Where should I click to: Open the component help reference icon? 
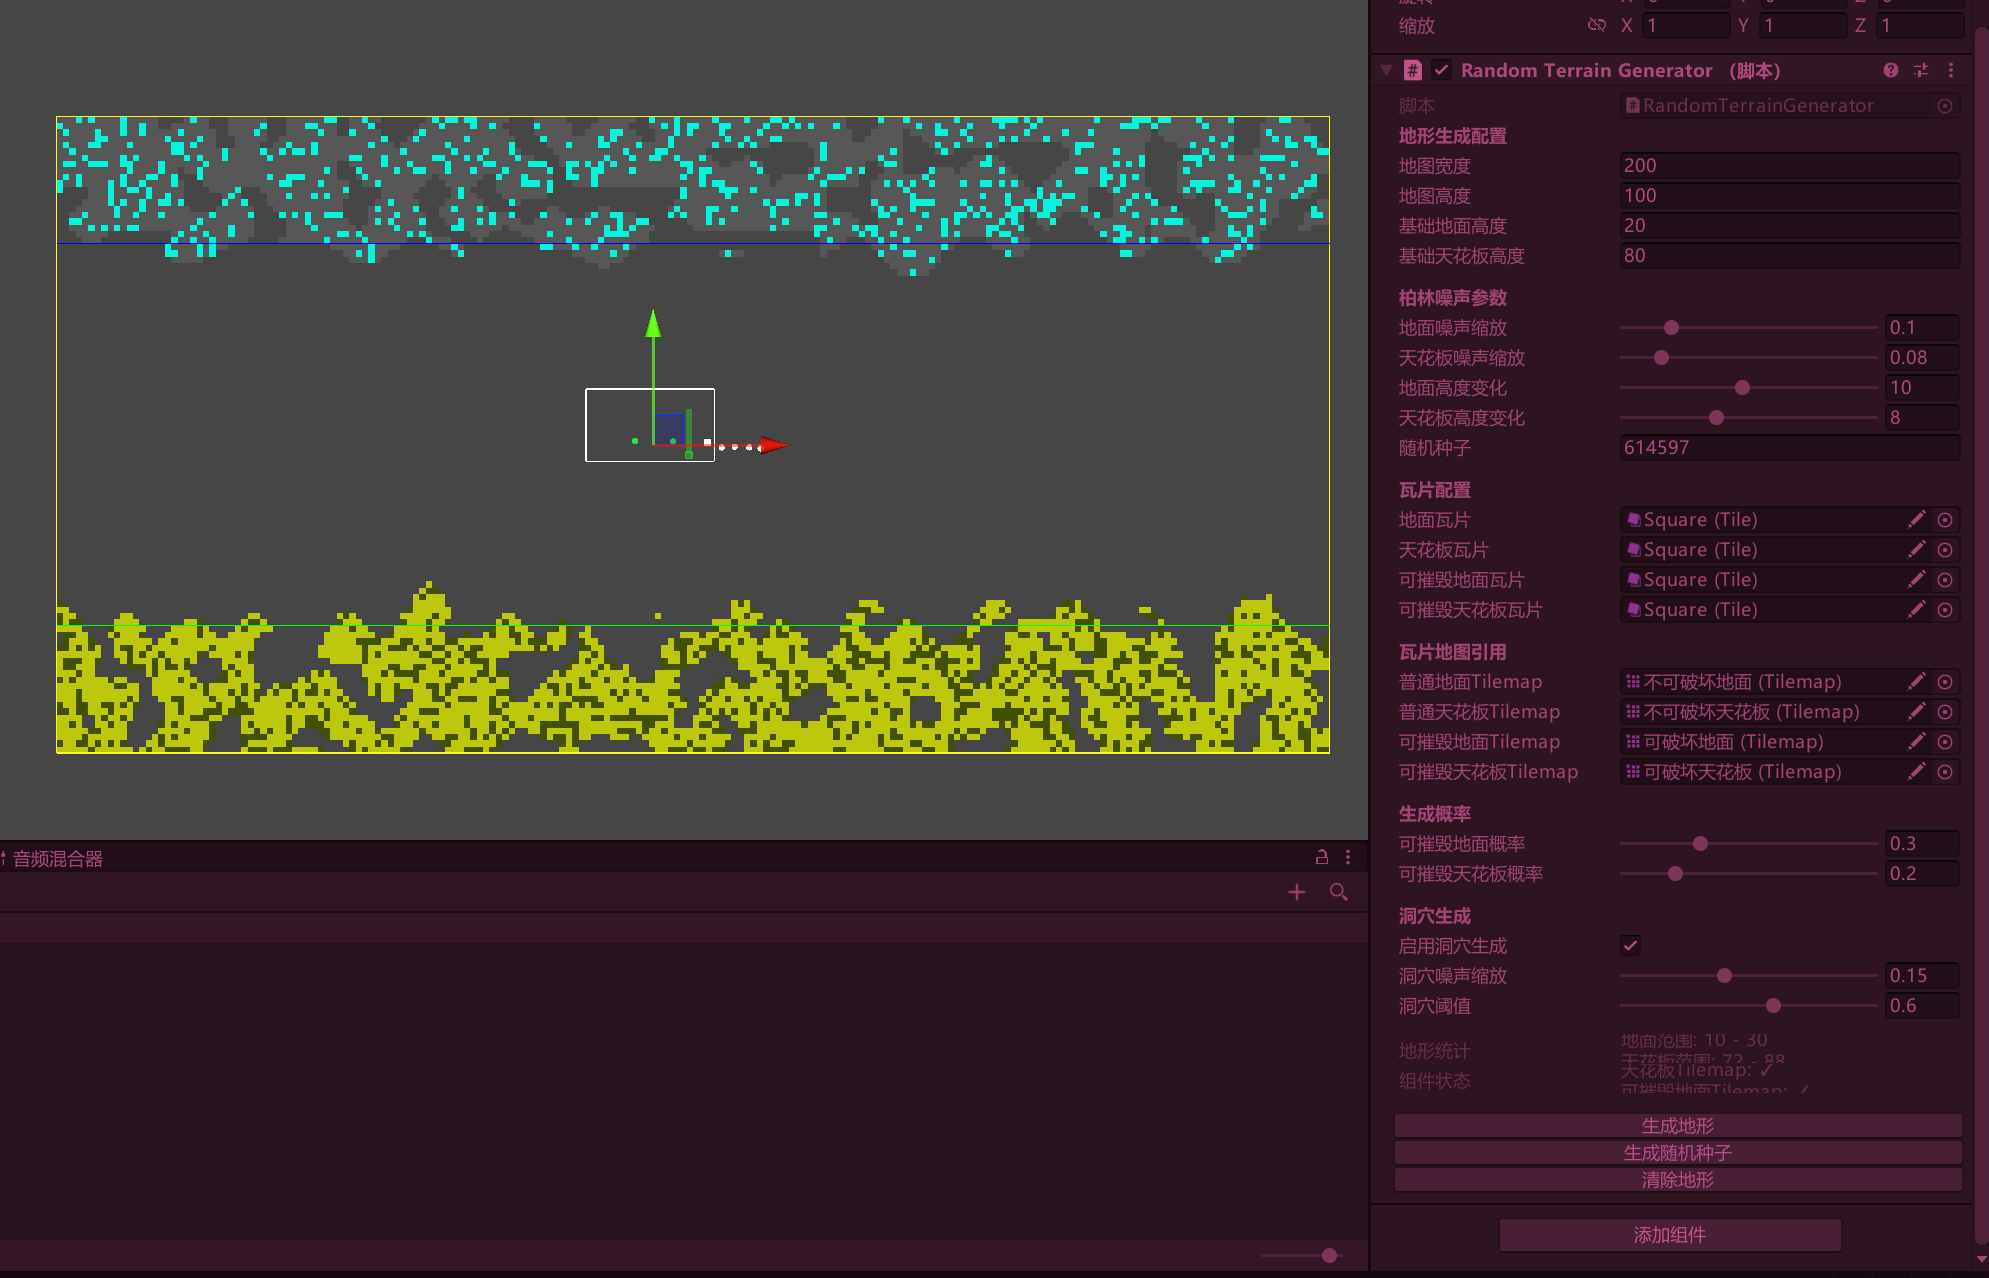pyautogui.click(x=1890, y=70)
